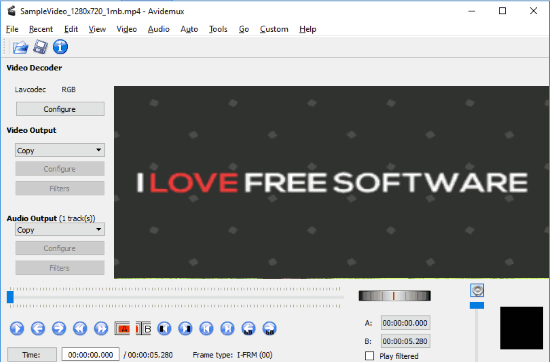Click Configure under Audio Output

[x=60, y=248]
